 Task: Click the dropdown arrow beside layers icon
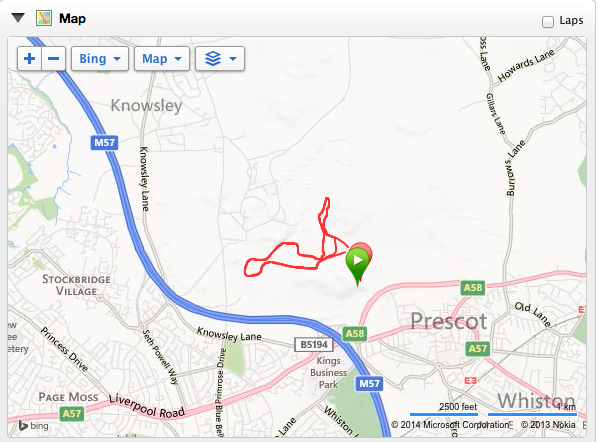click(233, 59)
